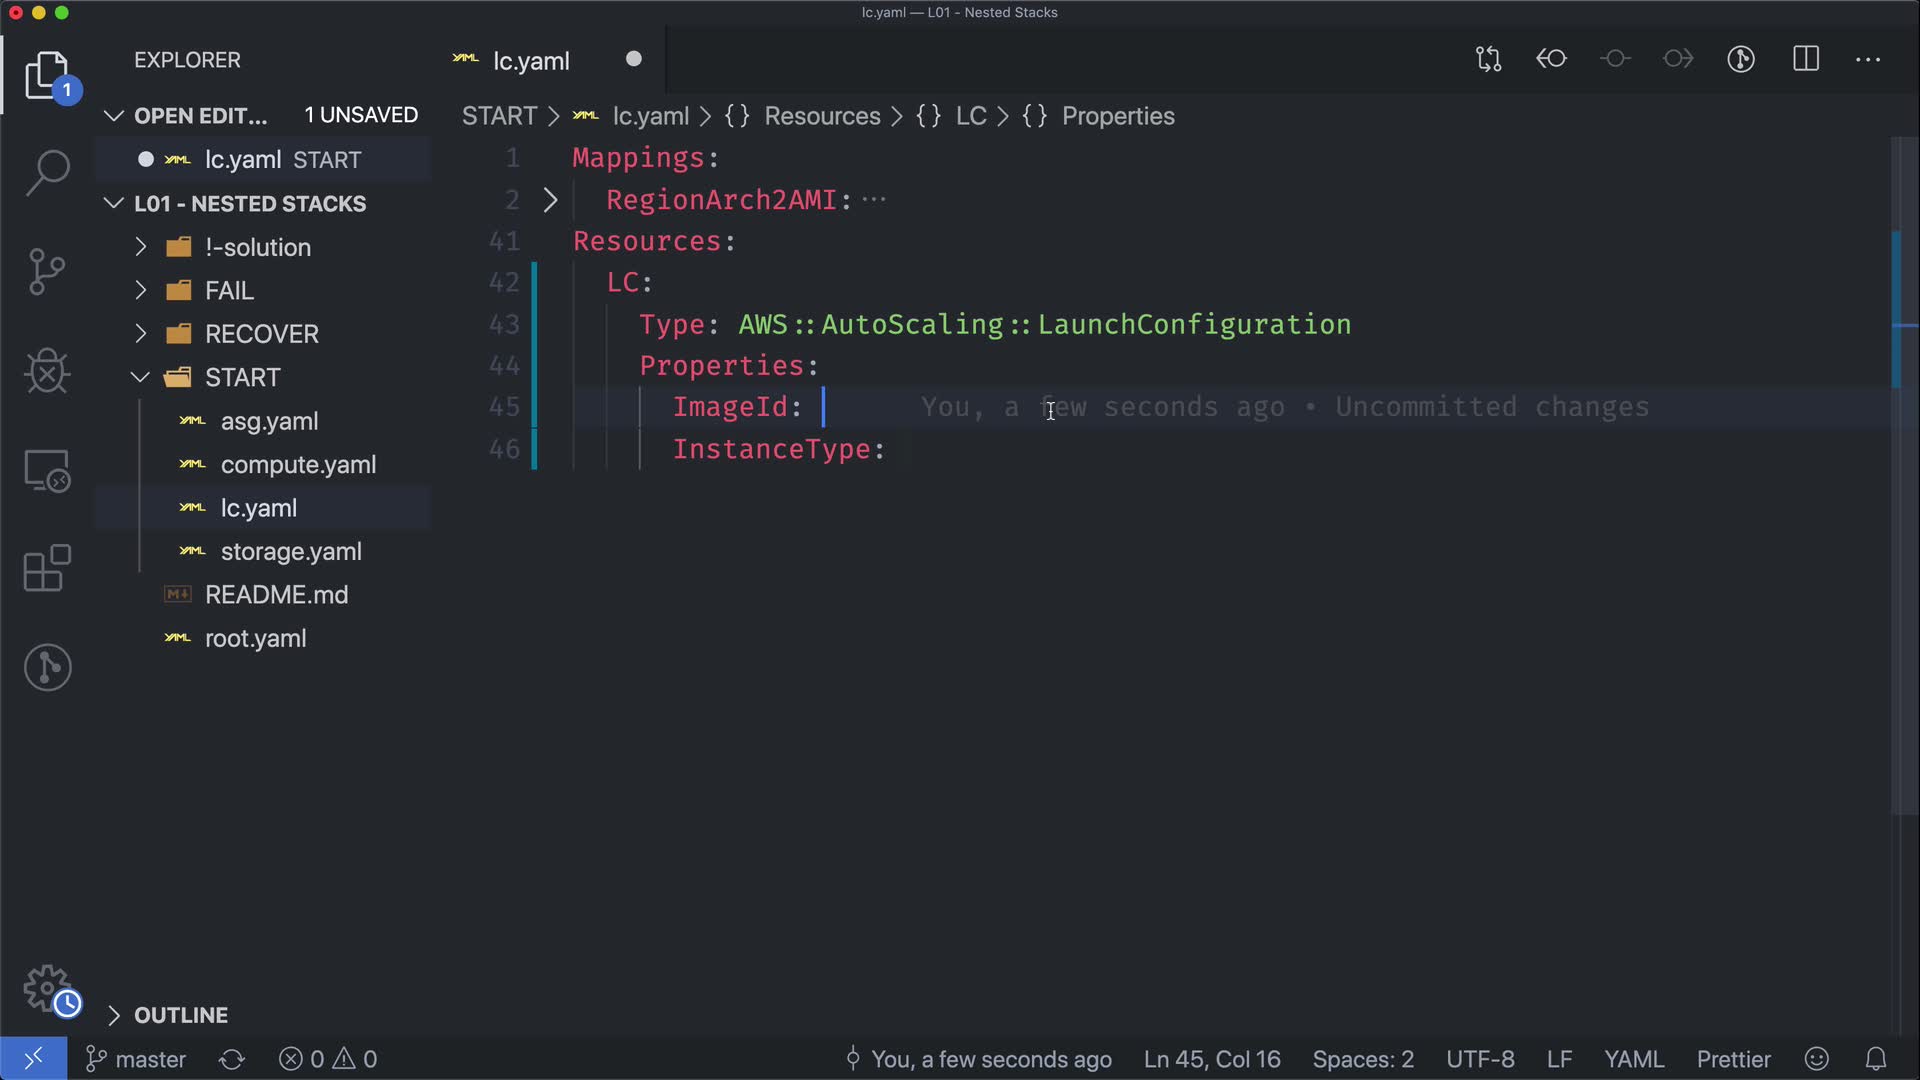Viewport: 1920px width, 1080px height.
Task: Open the Extensions view
Action: pos(47,568)
